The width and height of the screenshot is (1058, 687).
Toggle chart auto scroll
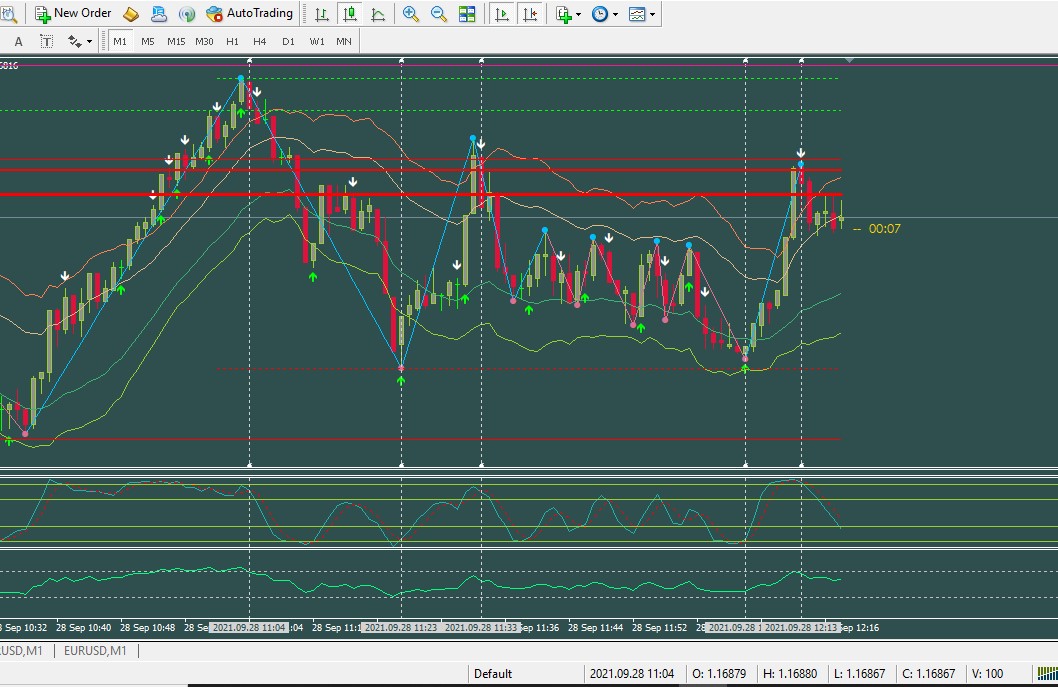(x=502, y=14)
